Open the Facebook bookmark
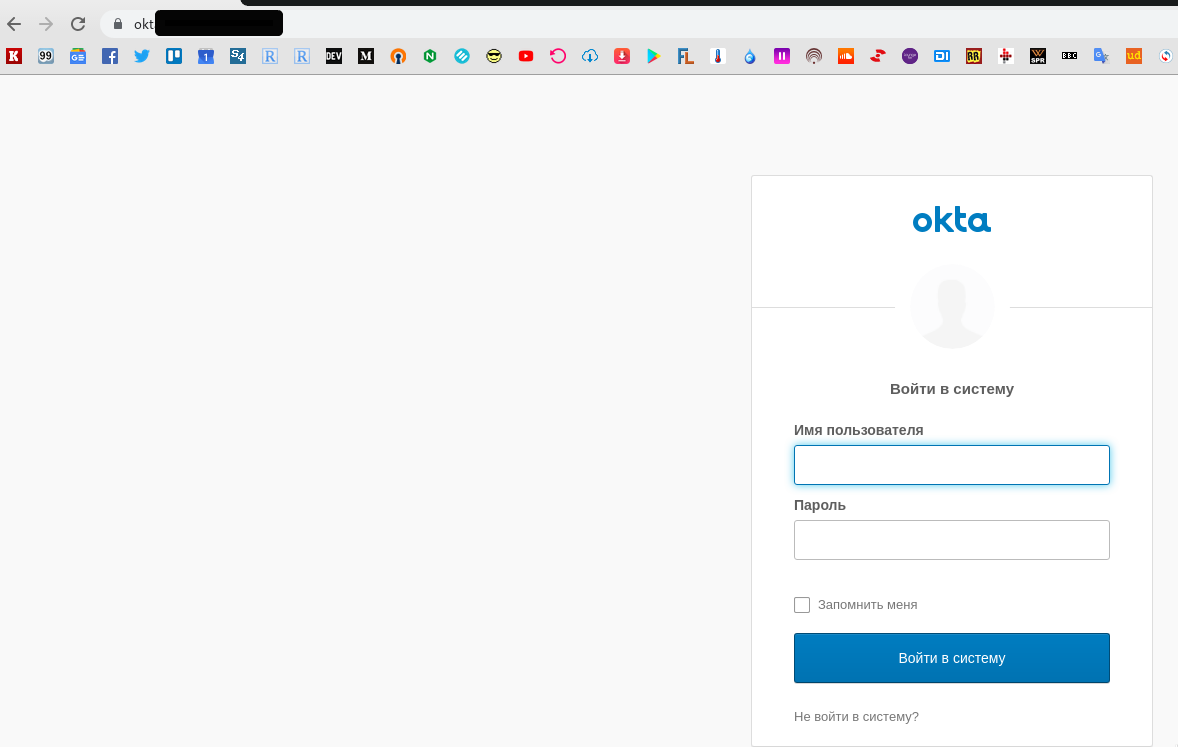The width and height of the screenshot is (1178, 747). [x=110, y=56]
